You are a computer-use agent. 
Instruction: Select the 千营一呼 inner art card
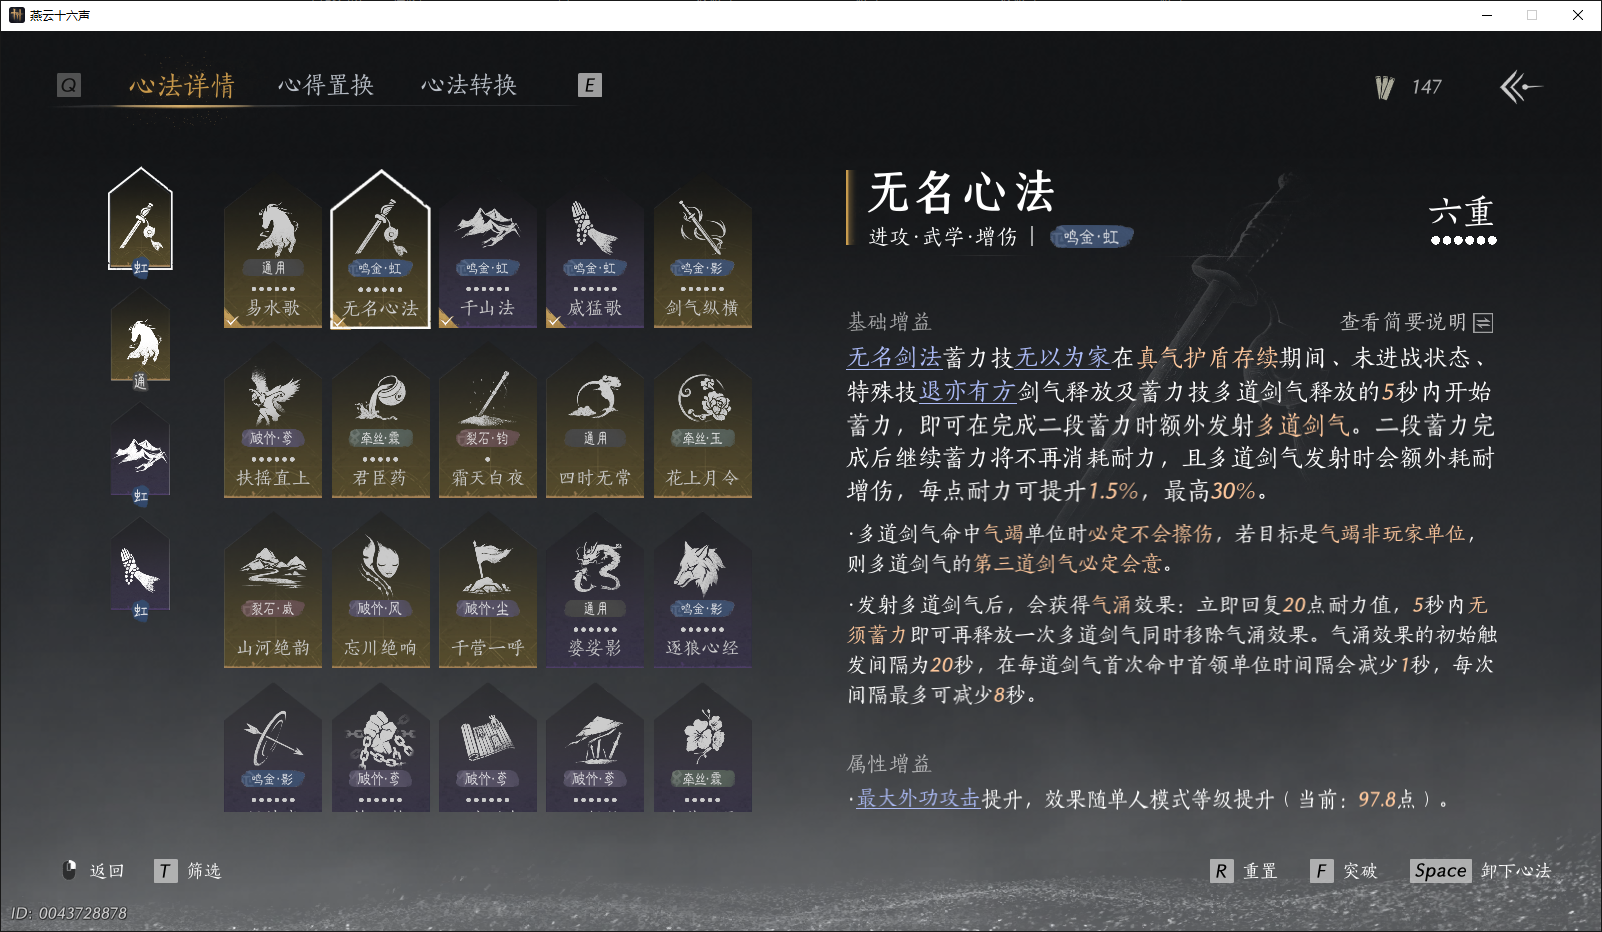pyautogui.click(x=487, y=590)
